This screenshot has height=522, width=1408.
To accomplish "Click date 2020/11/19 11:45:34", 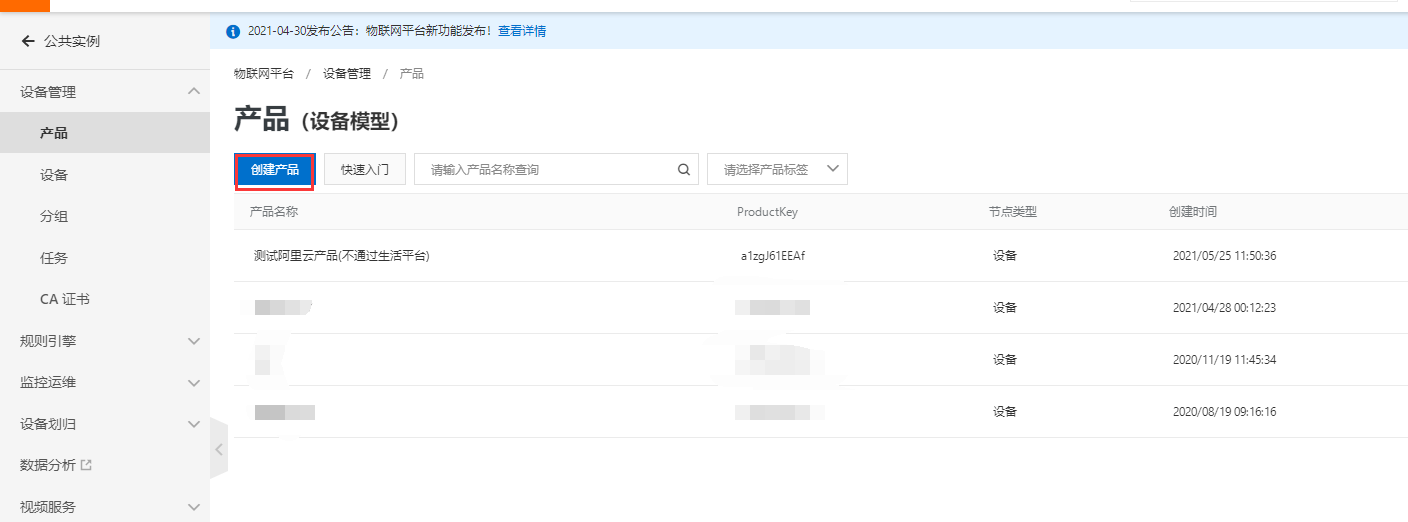I will (x=1224, y=360).
